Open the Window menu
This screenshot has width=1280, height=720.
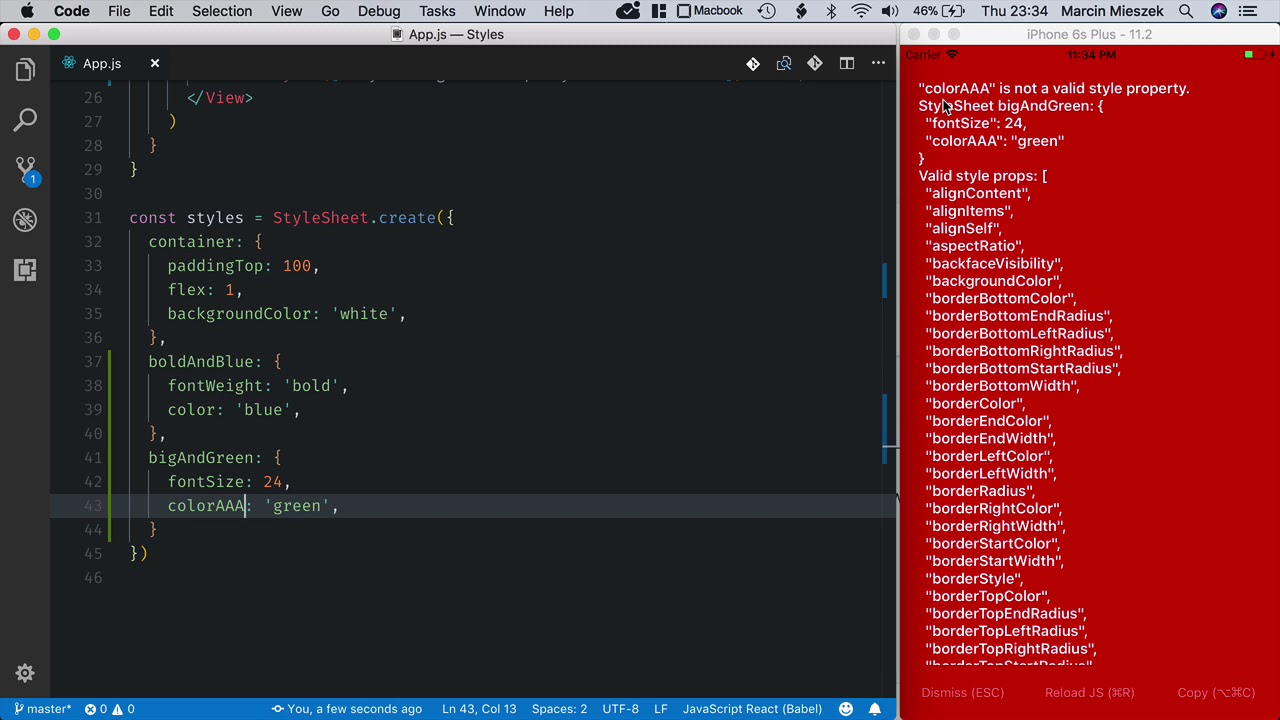pyautogui.click(x=499, y=11)
